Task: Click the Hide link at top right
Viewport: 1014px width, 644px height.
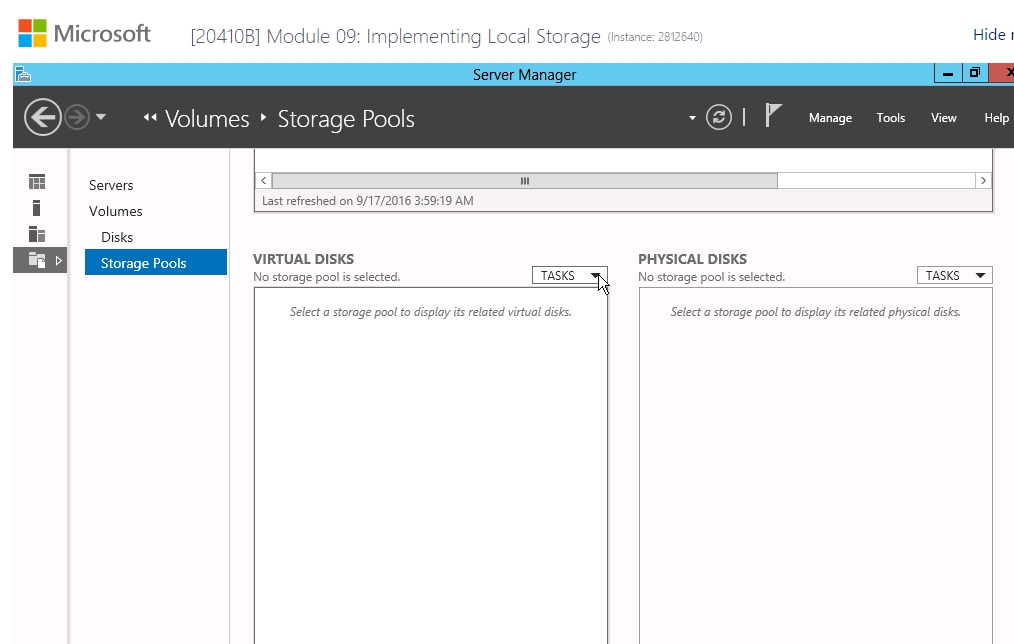Action: coord(993,35)
